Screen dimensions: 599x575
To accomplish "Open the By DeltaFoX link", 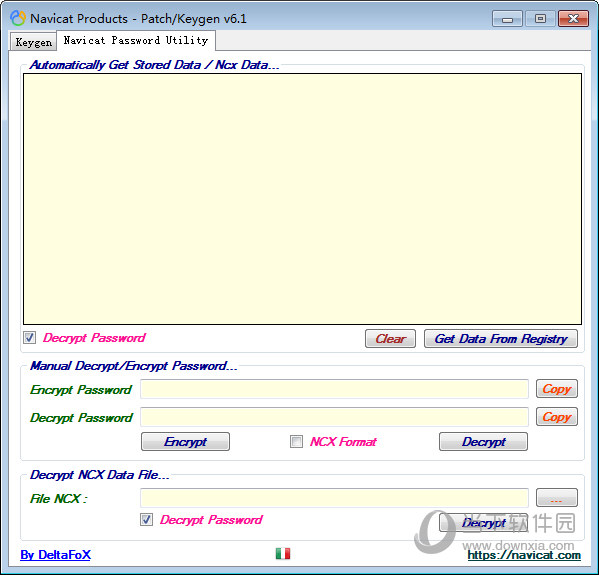I will 55,554.
